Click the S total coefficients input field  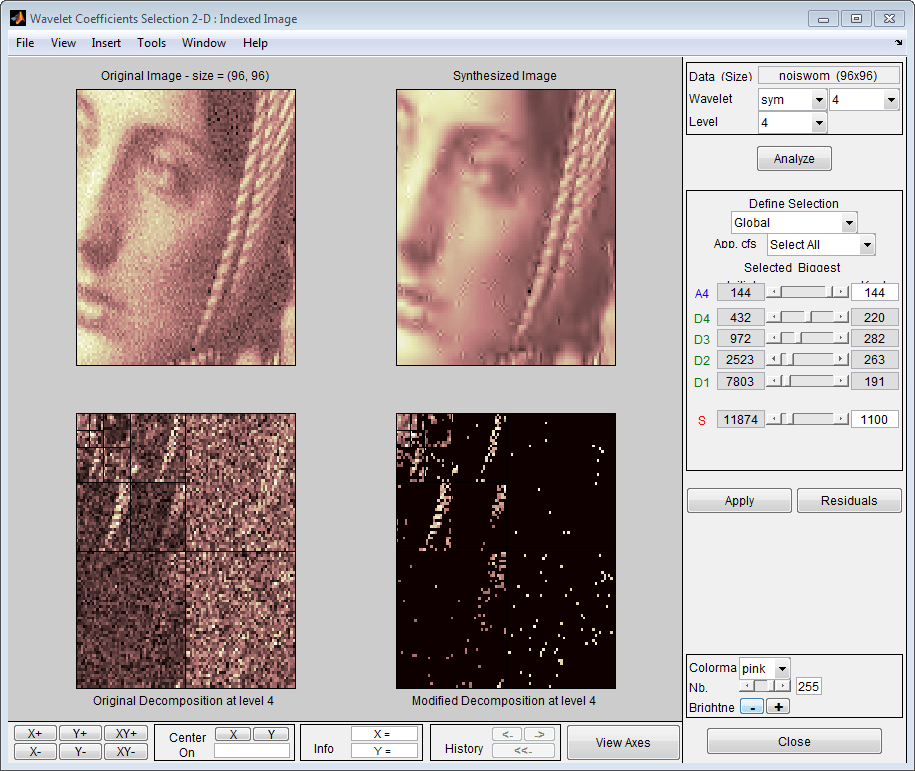point(874,420)
